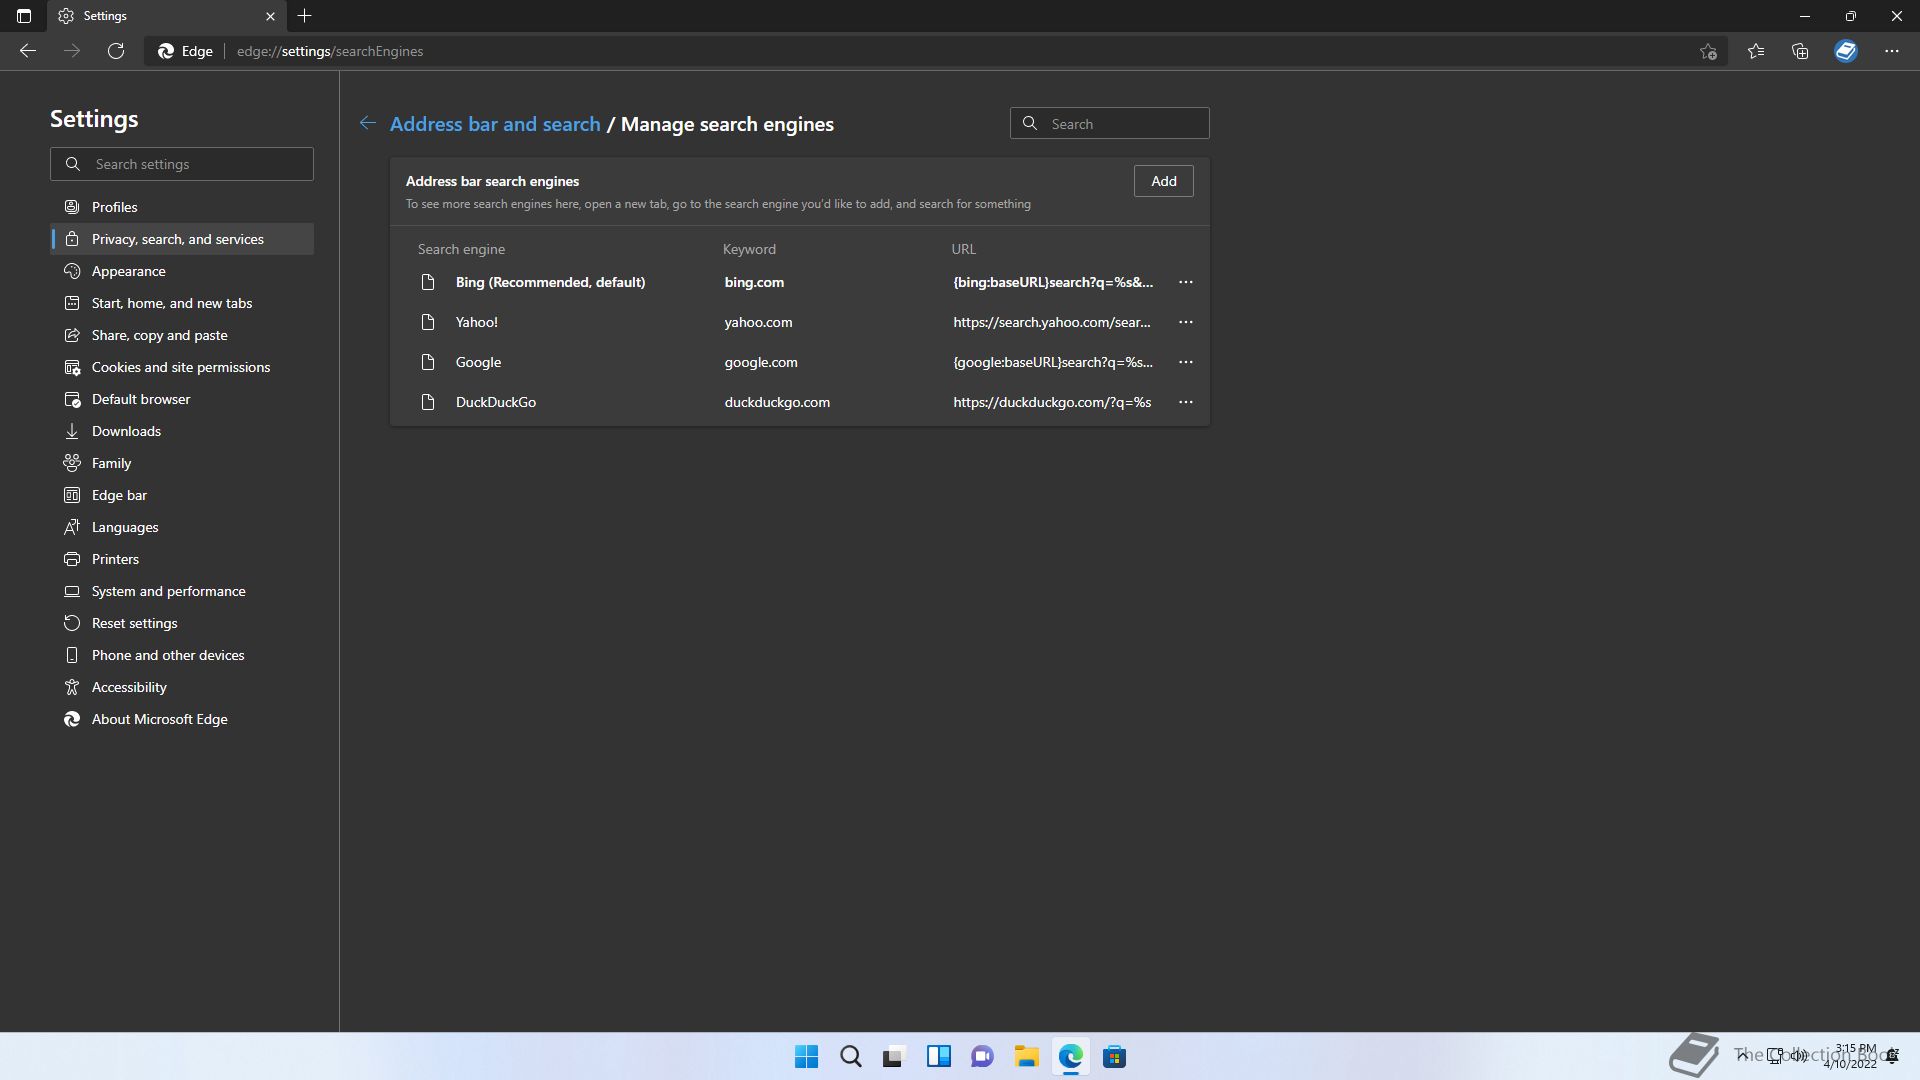The image size is (1920, 1080).
Task: Open more actions for Google row
Action: click(x=1186, y=362)
